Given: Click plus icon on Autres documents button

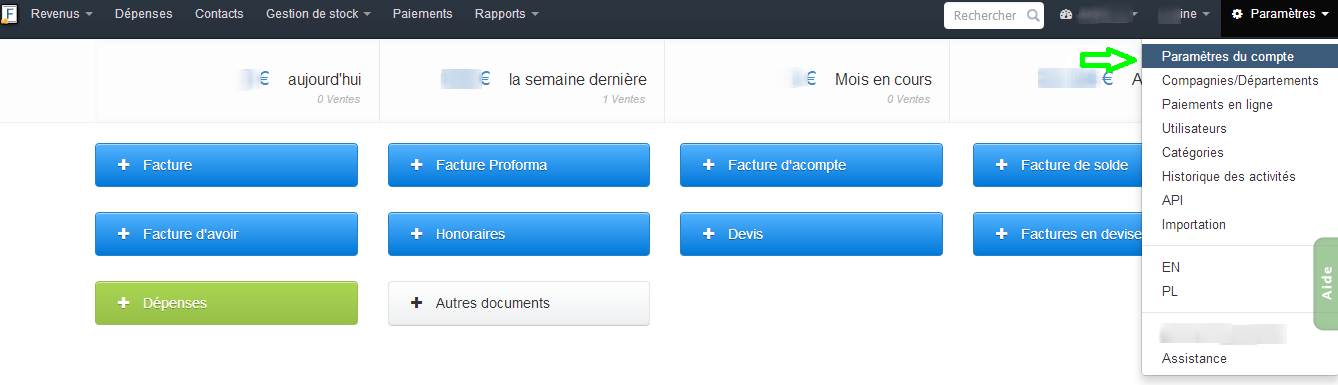Looking at the screenshot, I should point(417,303).
